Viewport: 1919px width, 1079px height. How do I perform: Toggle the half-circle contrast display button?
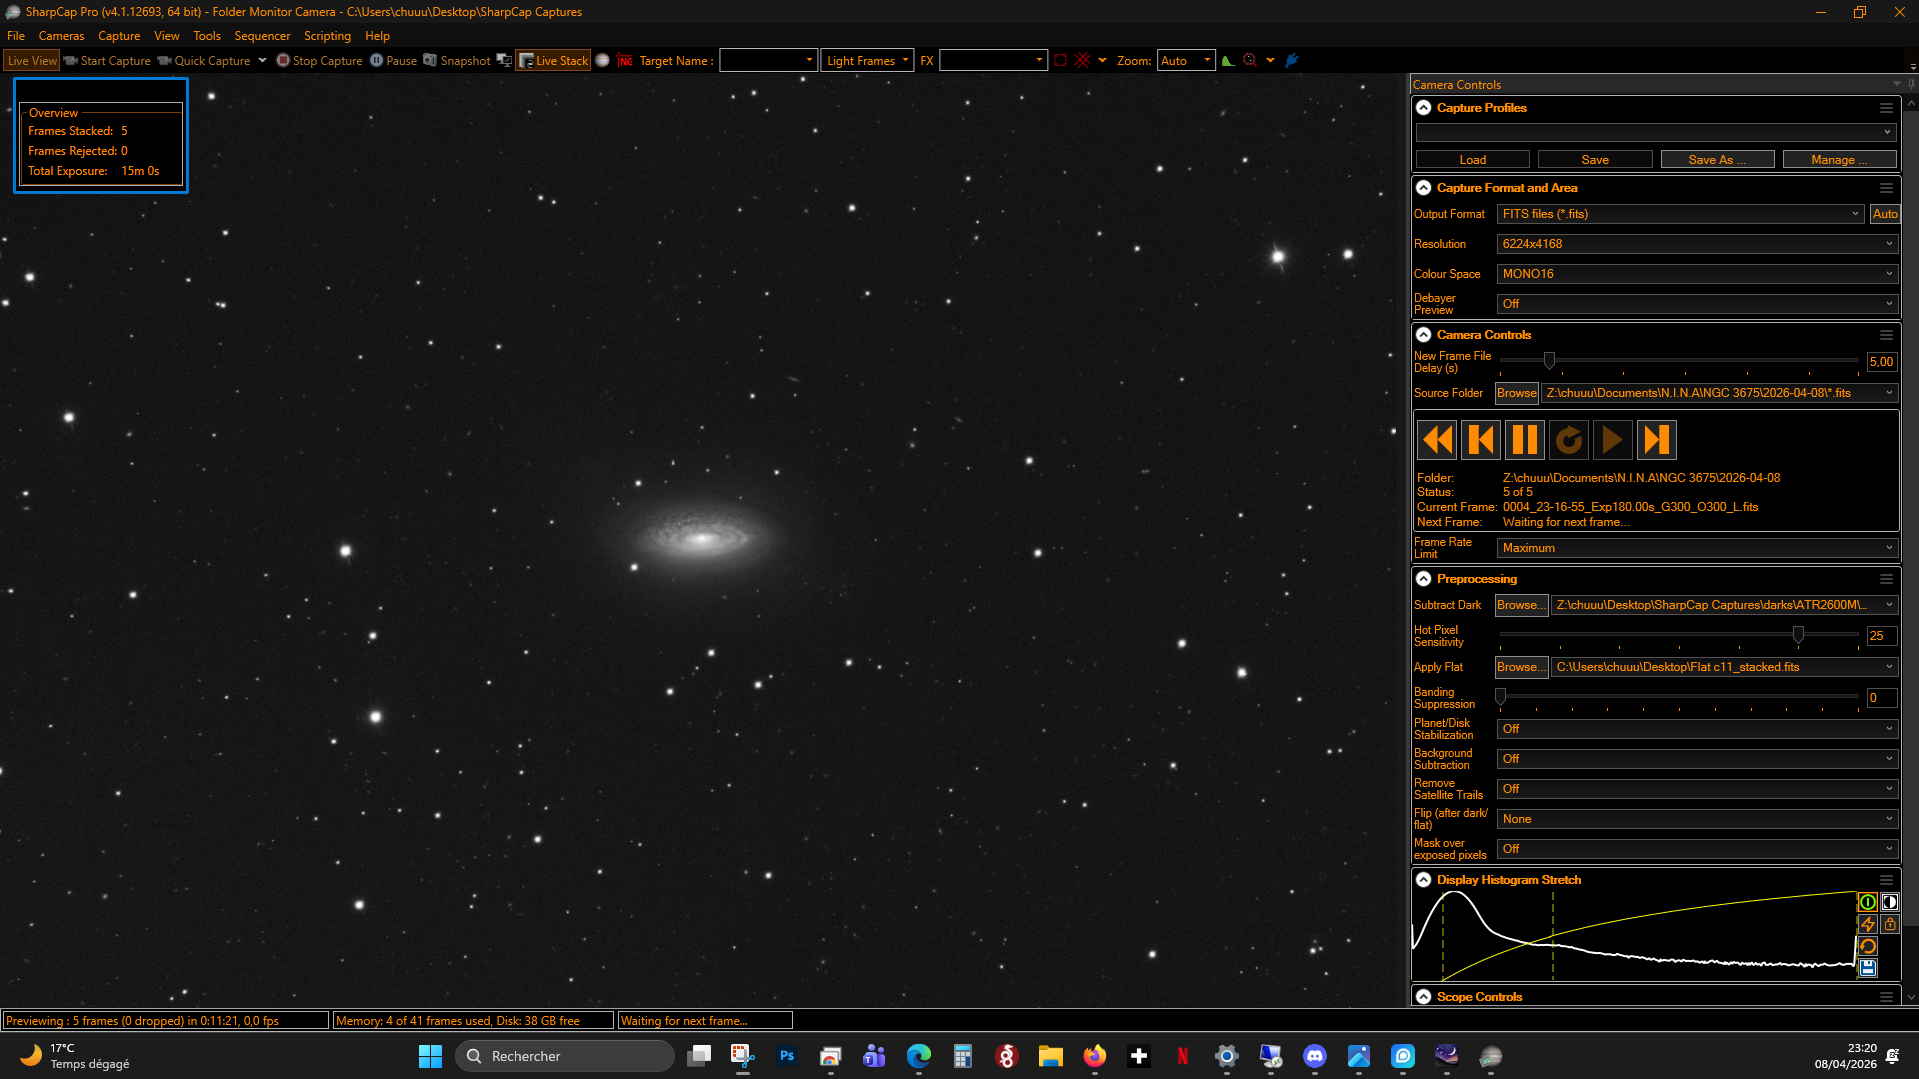point(1889,902)
